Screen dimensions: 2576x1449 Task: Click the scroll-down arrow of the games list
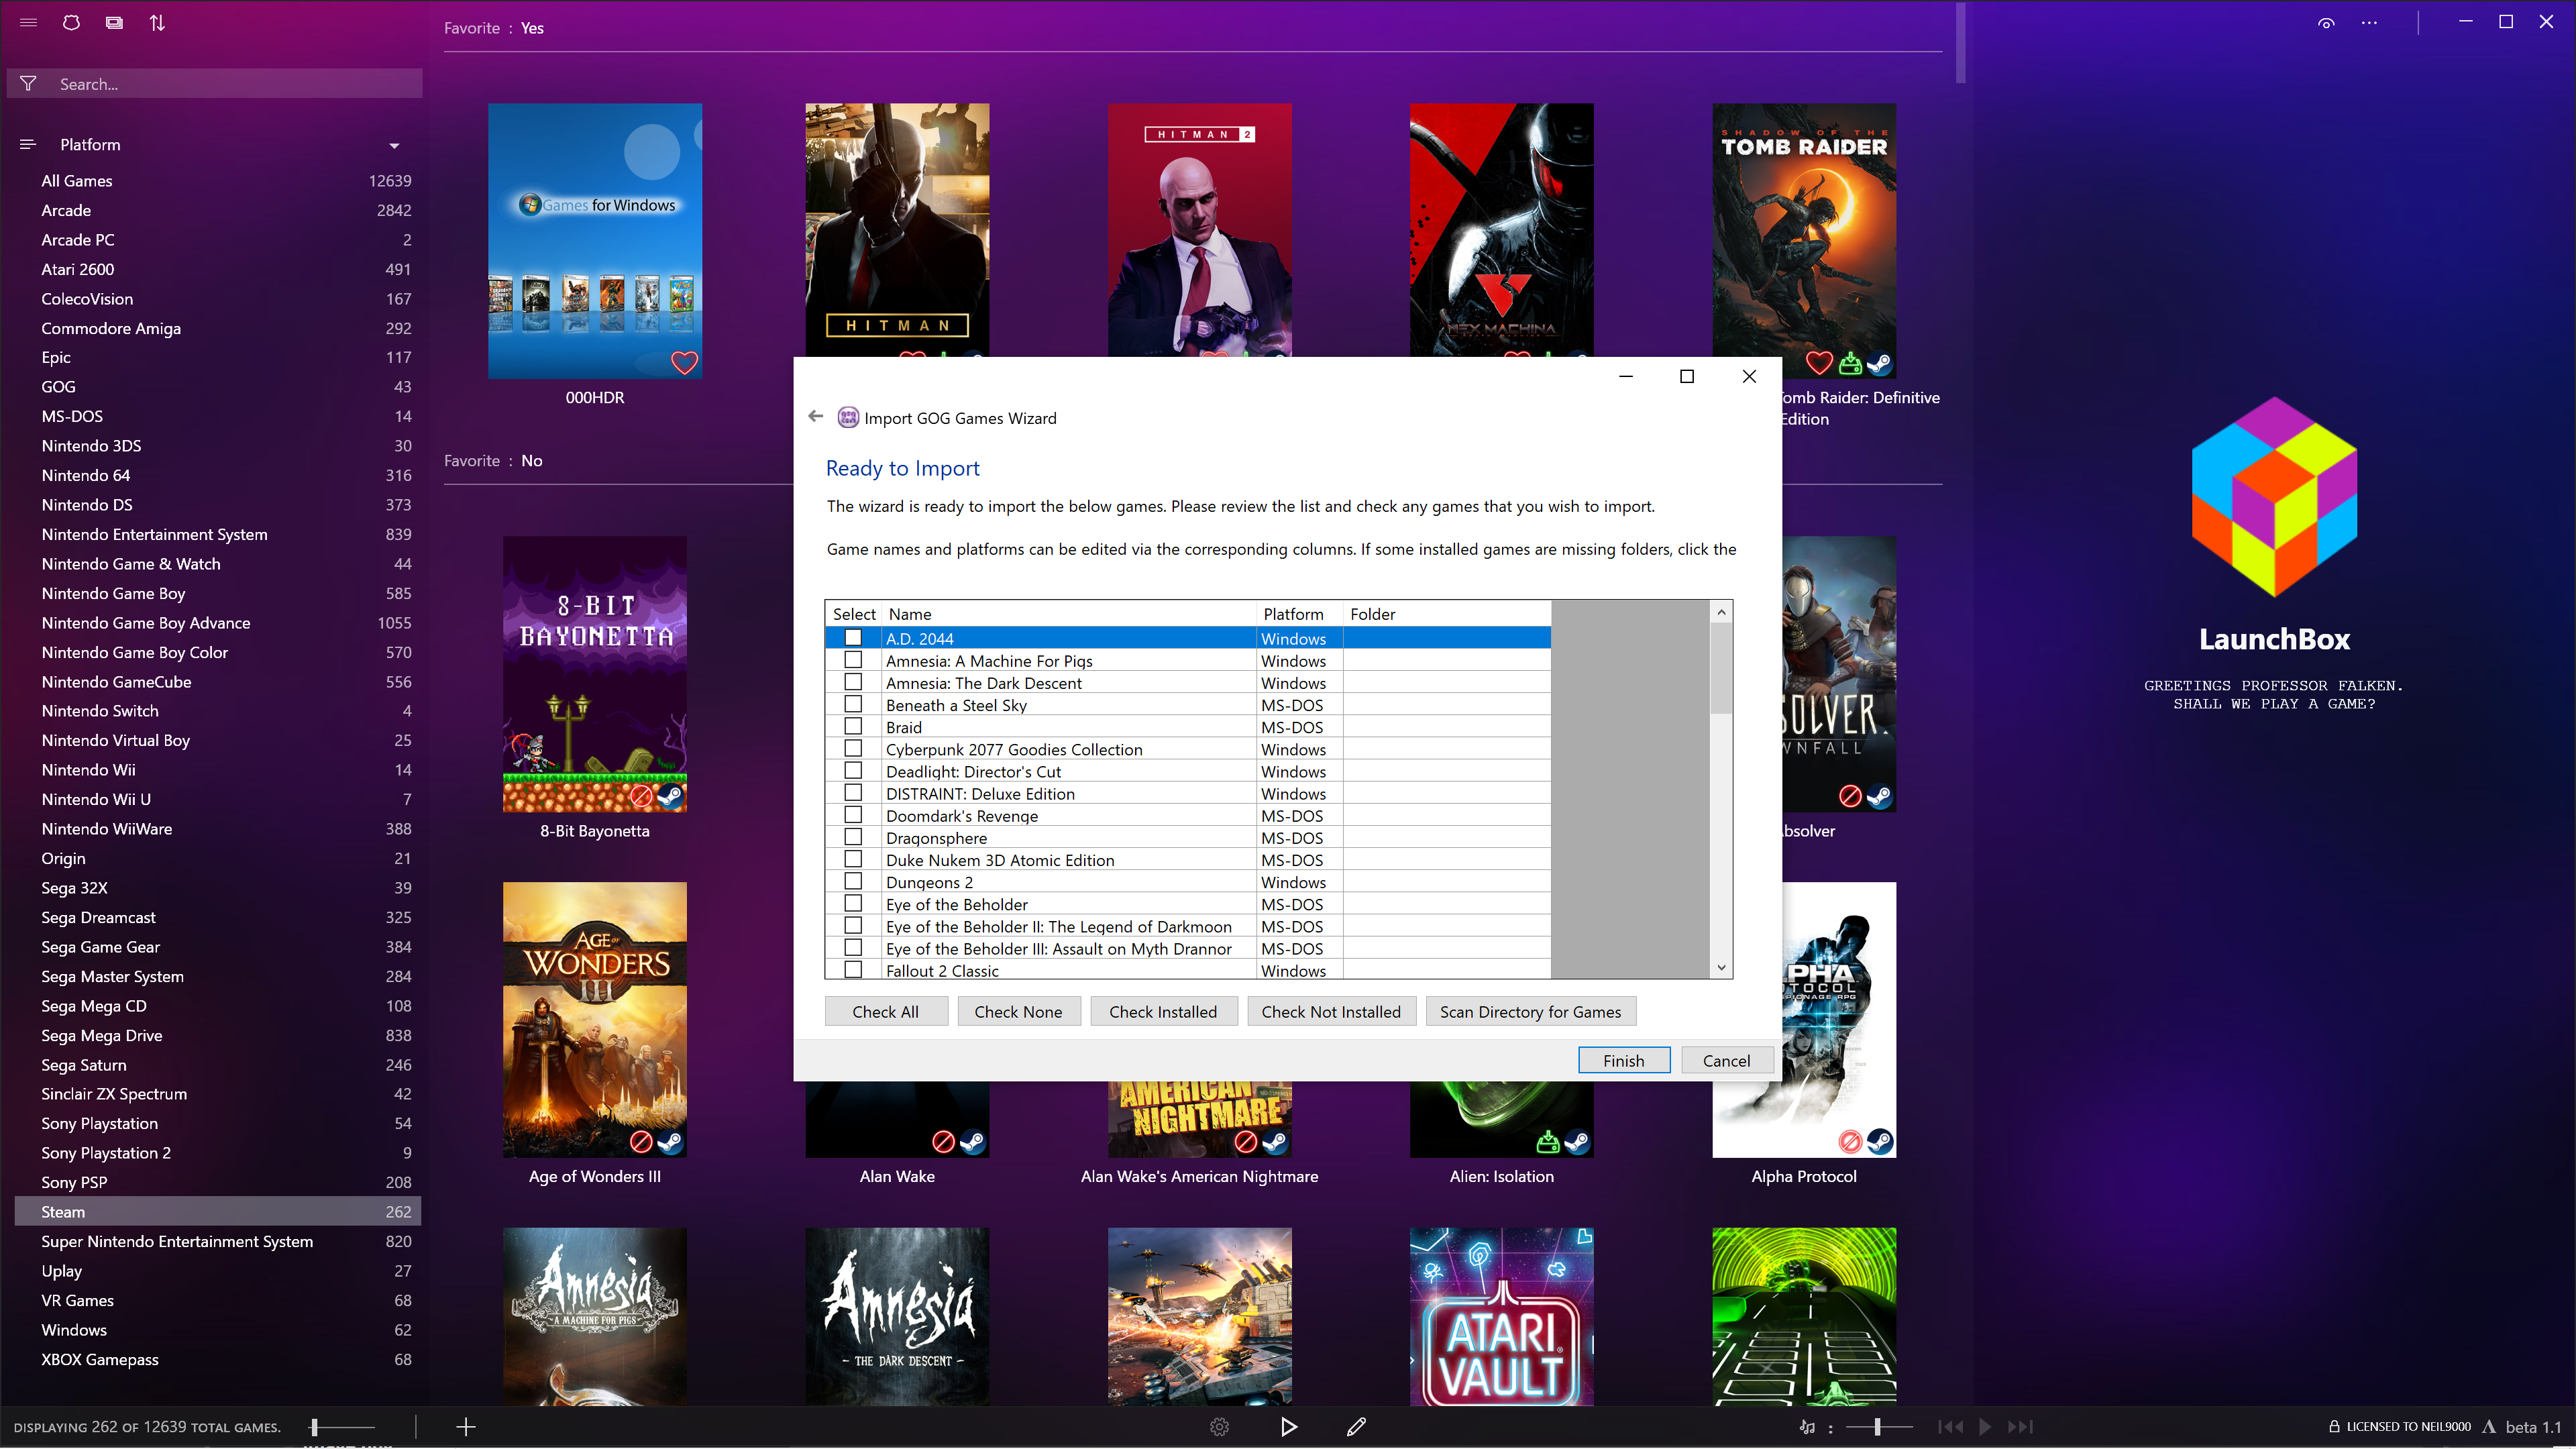pyautogui.click(x=1721, y=967)
